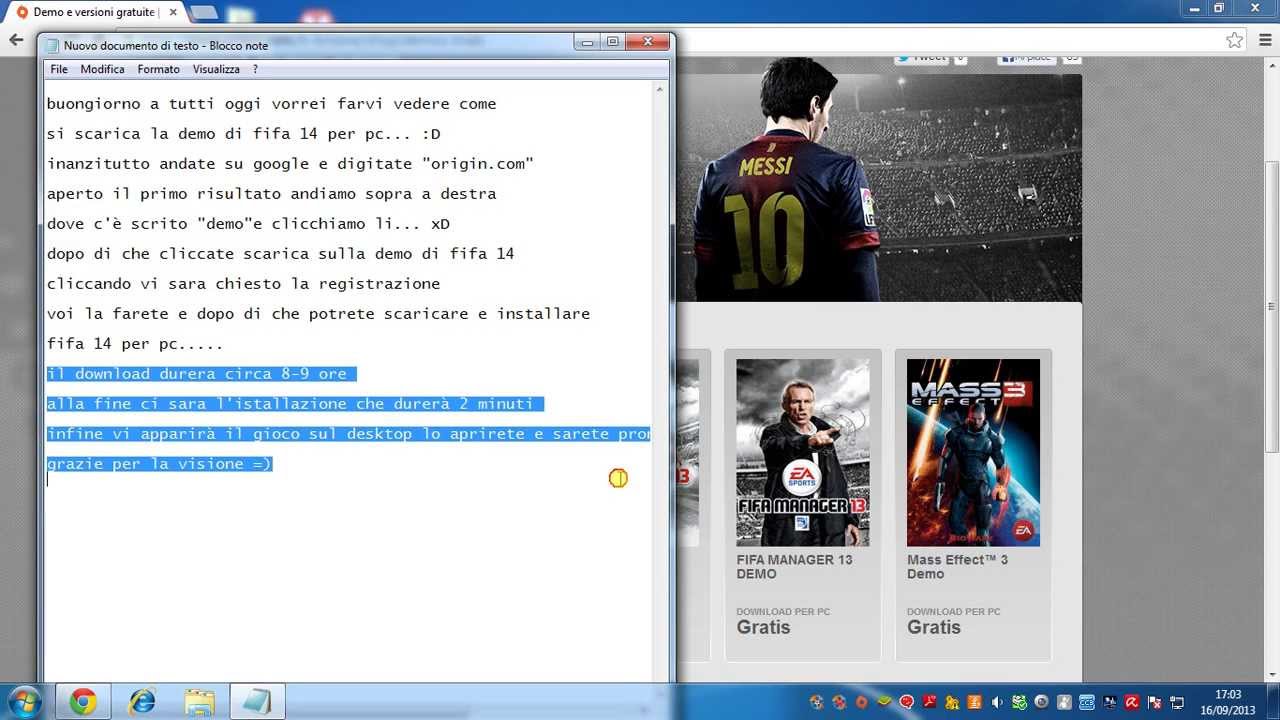Open Windows Explorer folder icon in the taskbar
This screenshot has height=720, width=1280.
(x=200, y=702)
